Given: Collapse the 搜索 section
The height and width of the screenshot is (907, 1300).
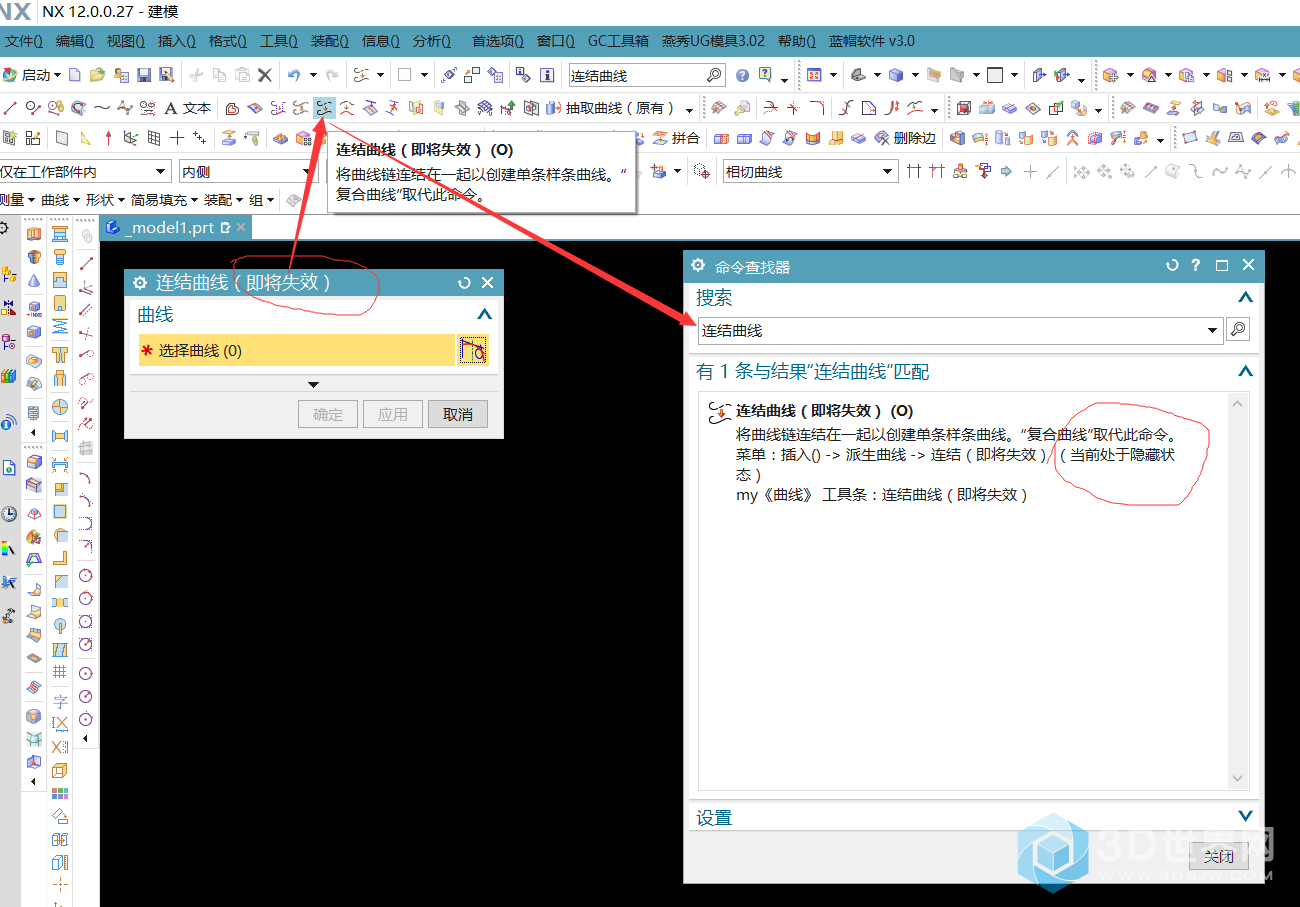Looking at the screenshot, I should (1245, 297).
